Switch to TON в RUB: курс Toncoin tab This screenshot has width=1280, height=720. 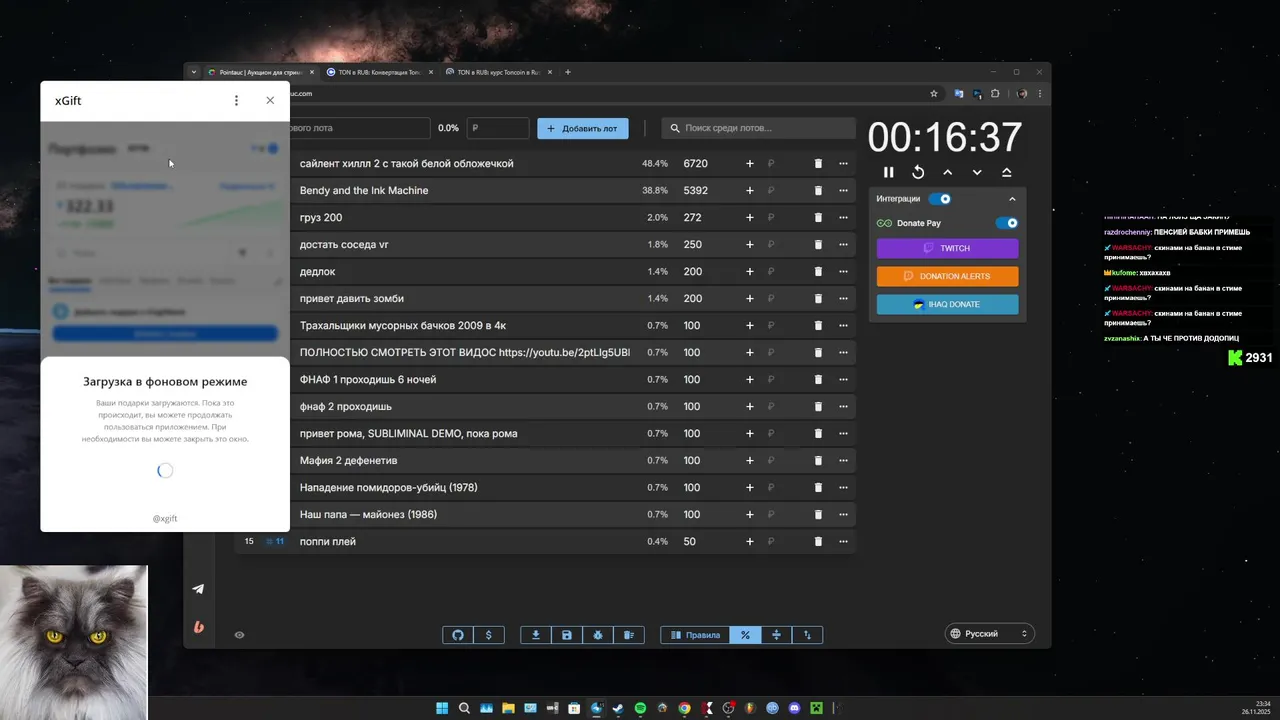[498, 72]
